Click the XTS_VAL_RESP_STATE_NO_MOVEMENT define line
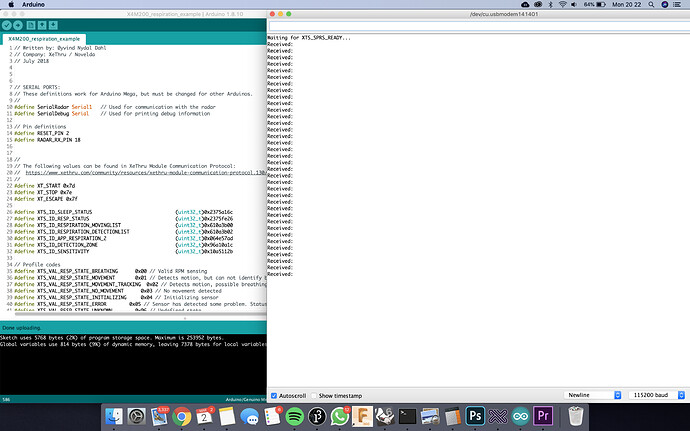The height and width of the screenshot is (431, 690). point(117,291)
